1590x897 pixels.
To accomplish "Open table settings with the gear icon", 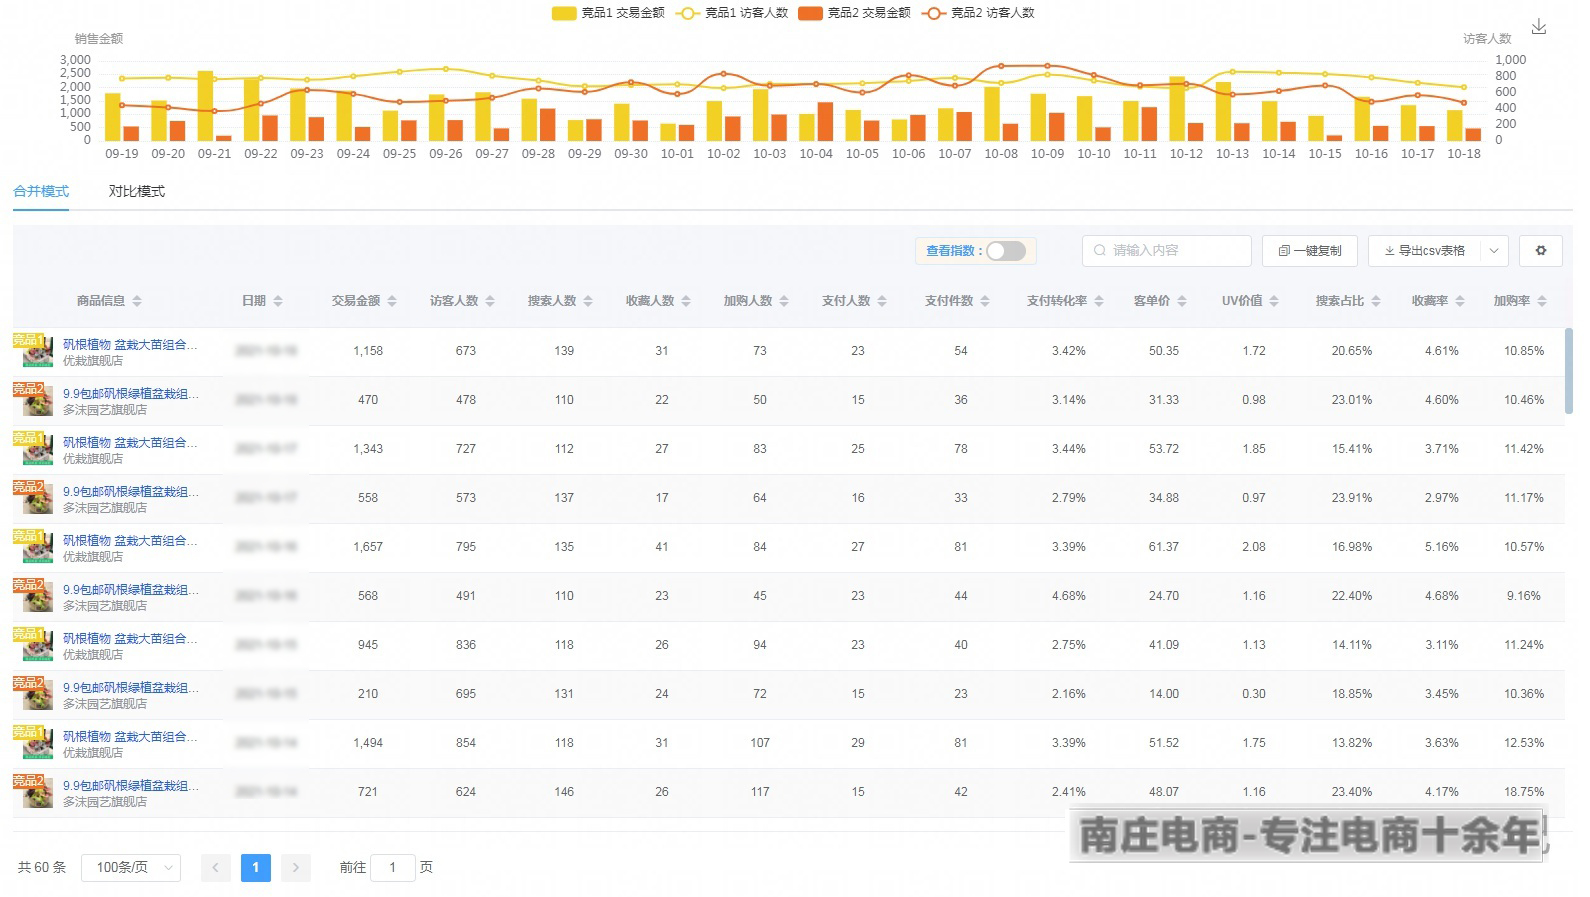I will coord(1541,250).
